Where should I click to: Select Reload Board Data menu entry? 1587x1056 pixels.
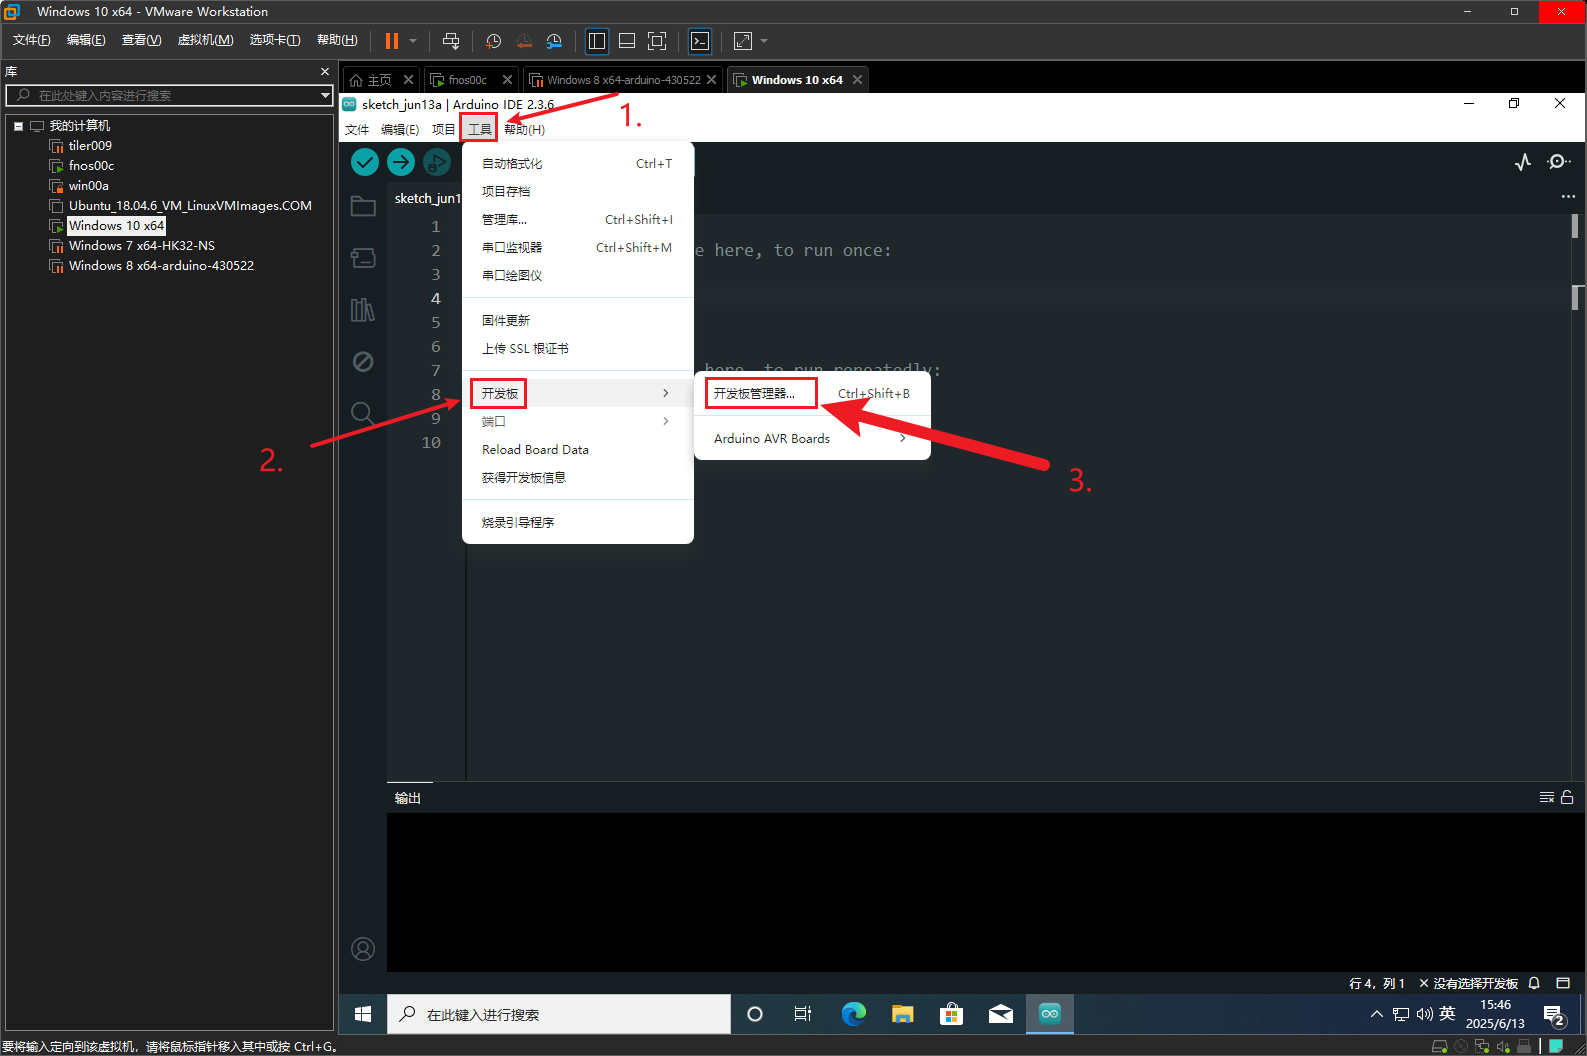[578, 449]
